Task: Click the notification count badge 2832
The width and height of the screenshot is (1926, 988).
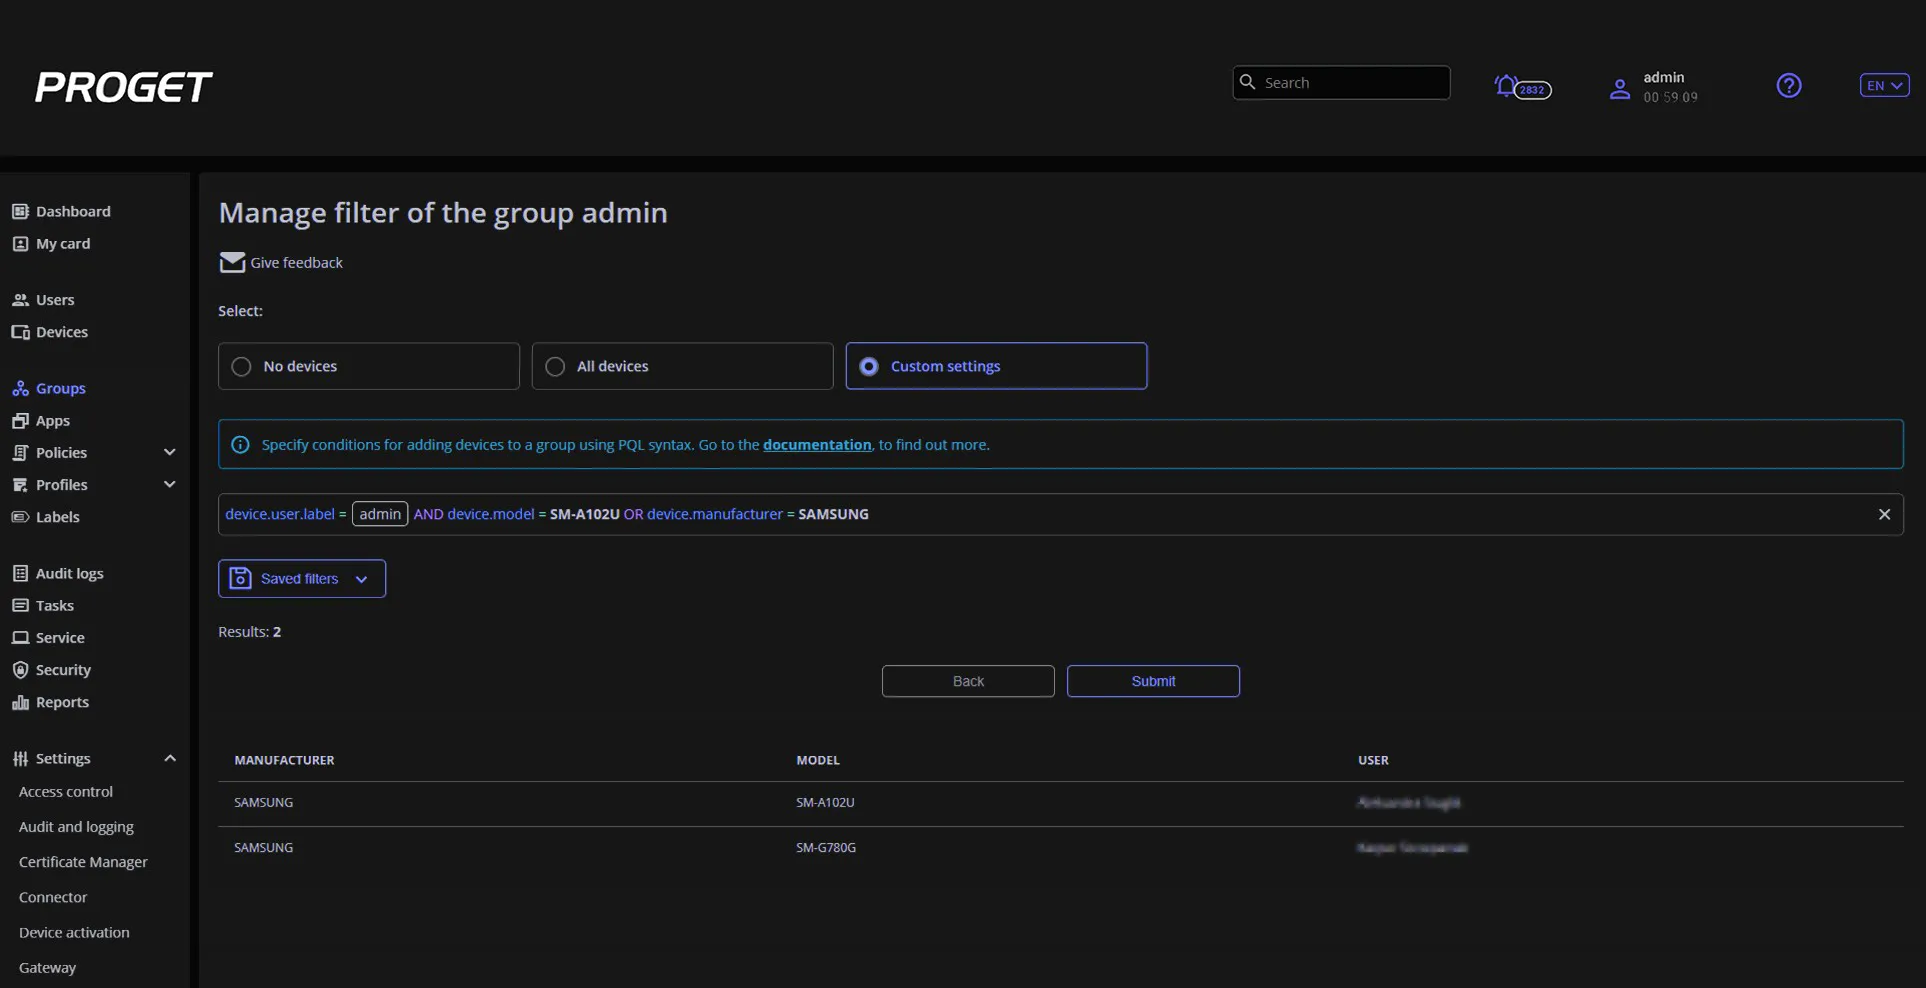Action: [1532, 90]
